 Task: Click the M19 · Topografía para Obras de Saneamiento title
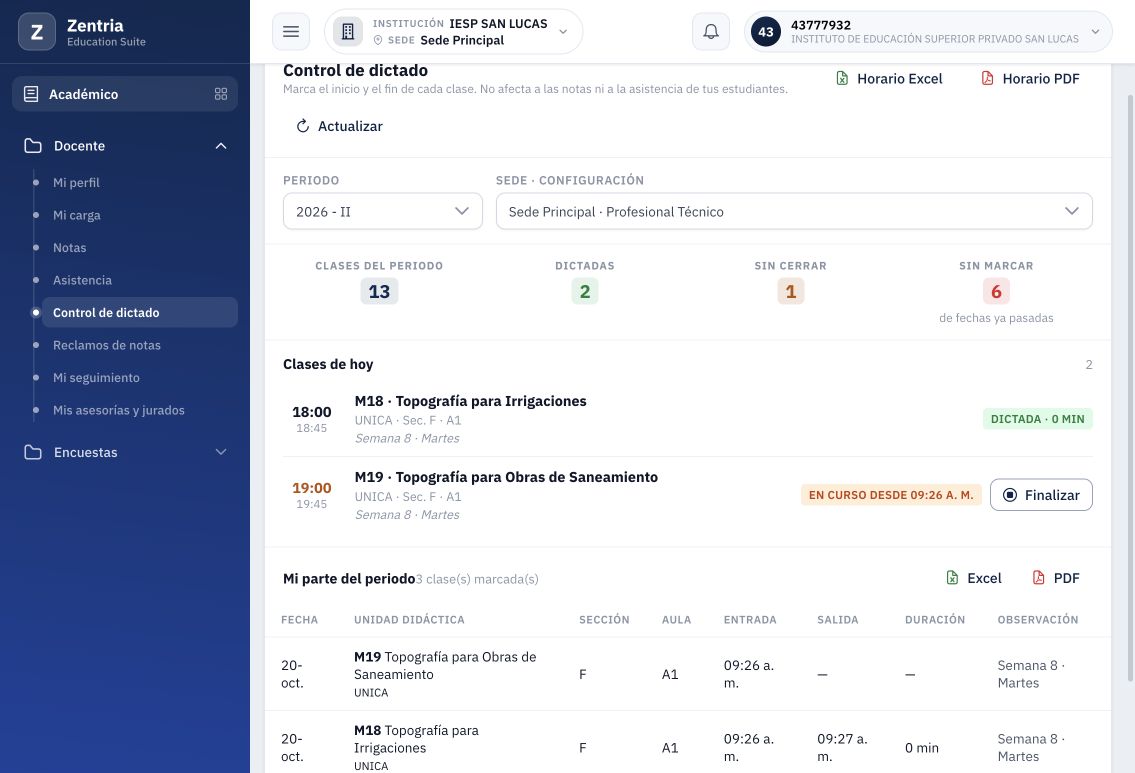tap(506, 477)
